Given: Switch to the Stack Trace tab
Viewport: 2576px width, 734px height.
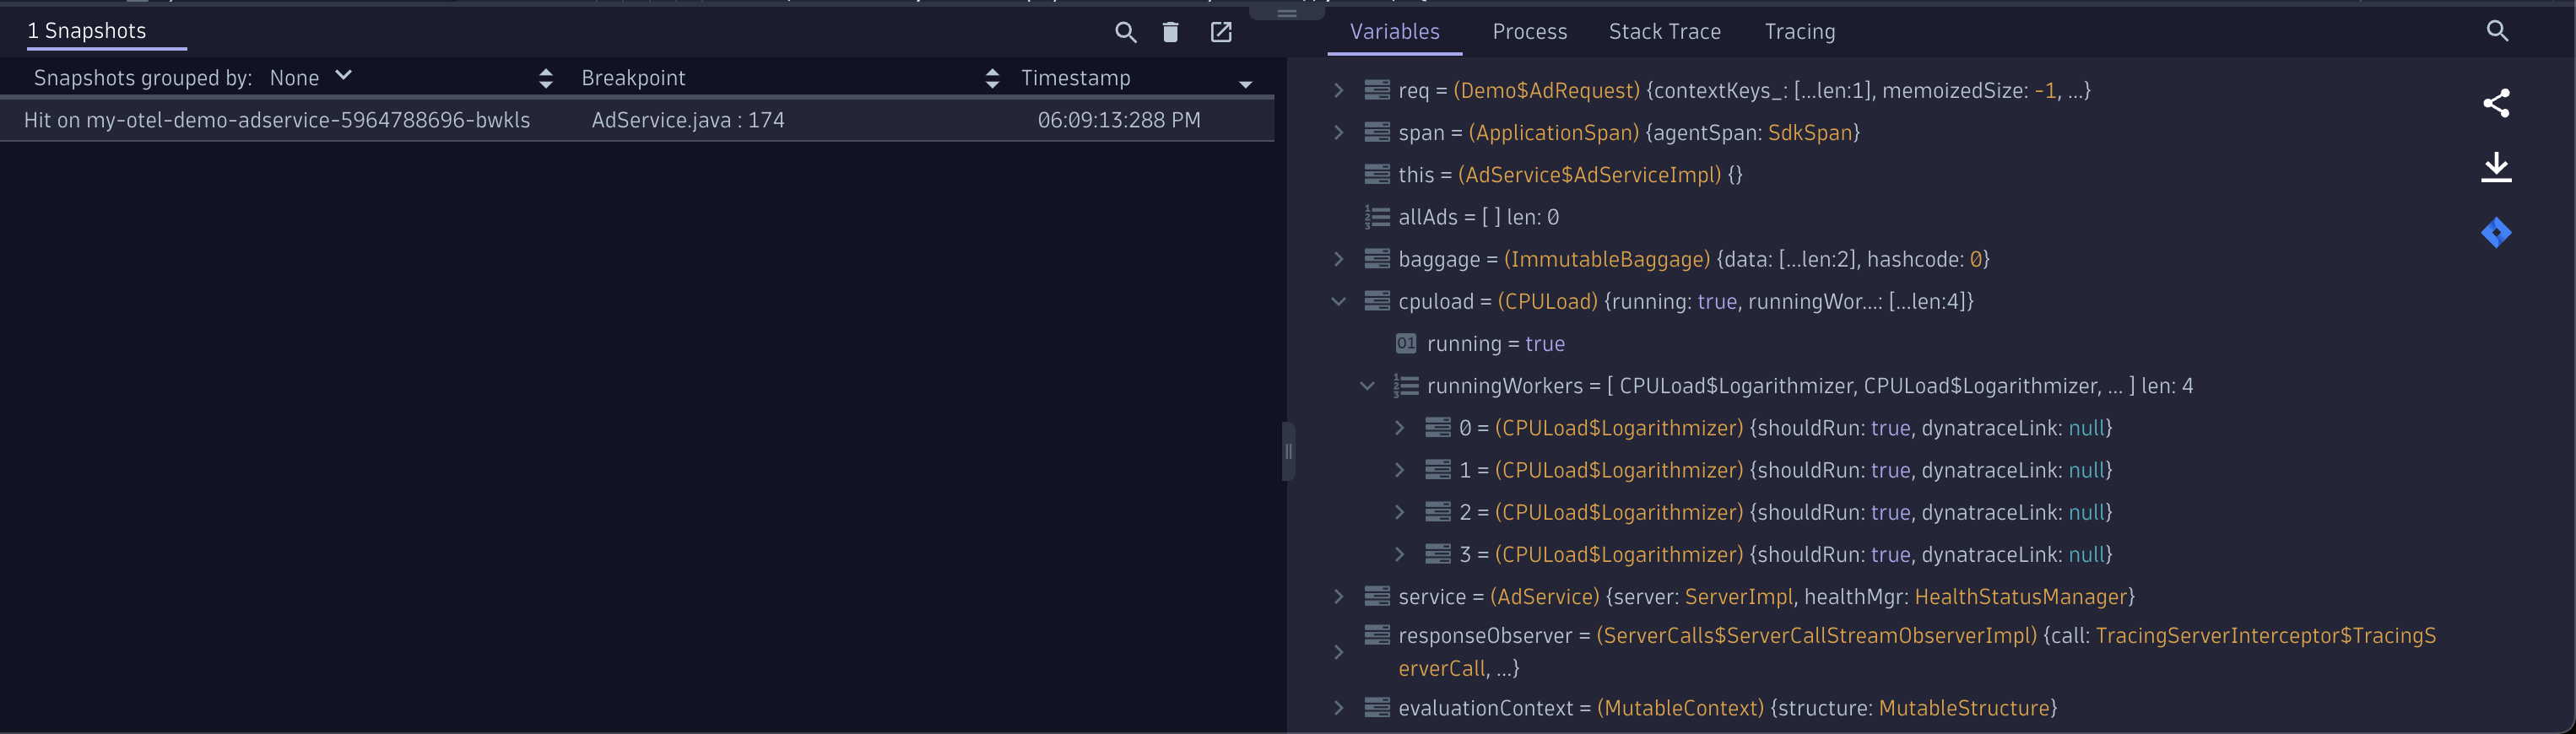Looking at the screenshot, I should pos(1664,32).
